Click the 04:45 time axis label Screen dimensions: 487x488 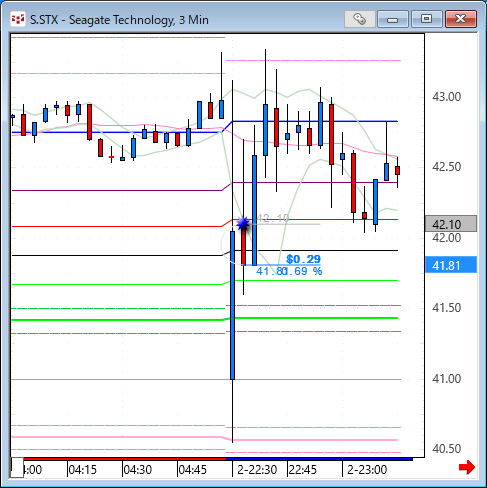coord(193,470)
